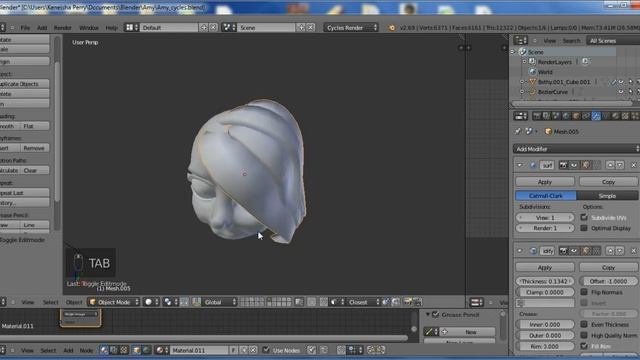
Task: Toggle the Fill Rim checkbox
Action: 584,346
